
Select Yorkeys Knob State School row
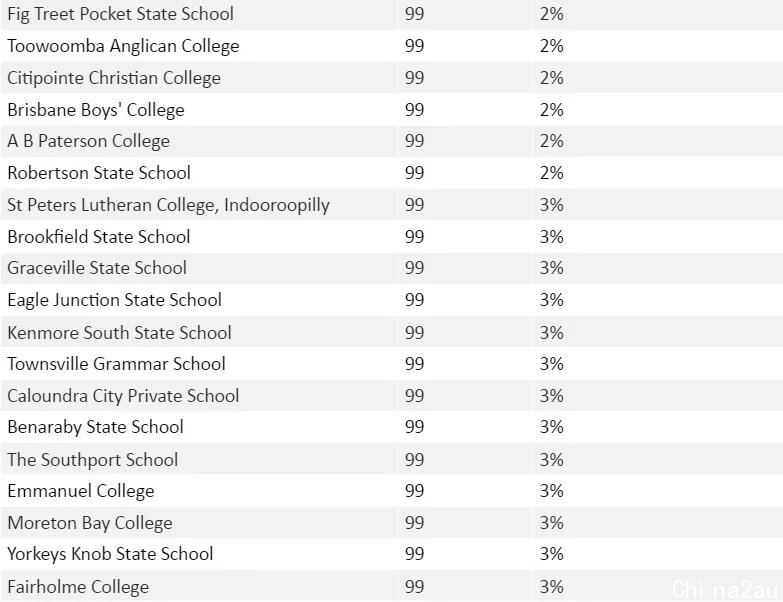click(392, 554)
